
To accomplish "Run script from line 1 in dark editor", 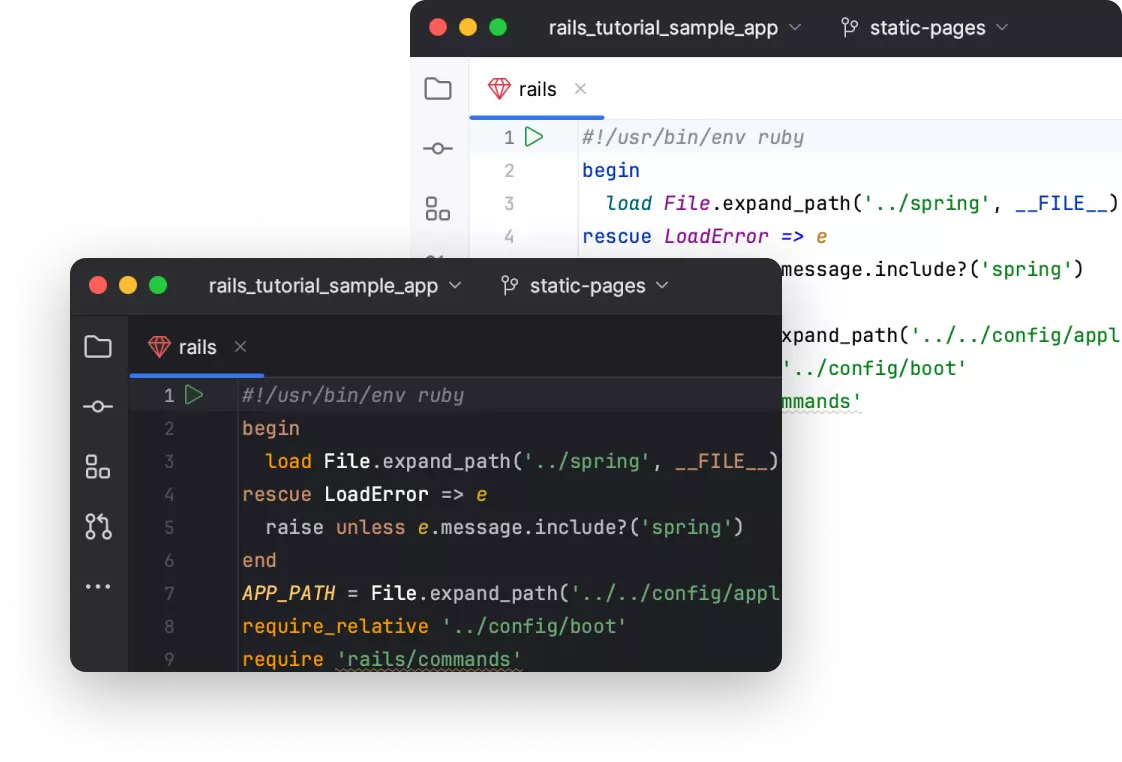I will [x=194, y=395].
